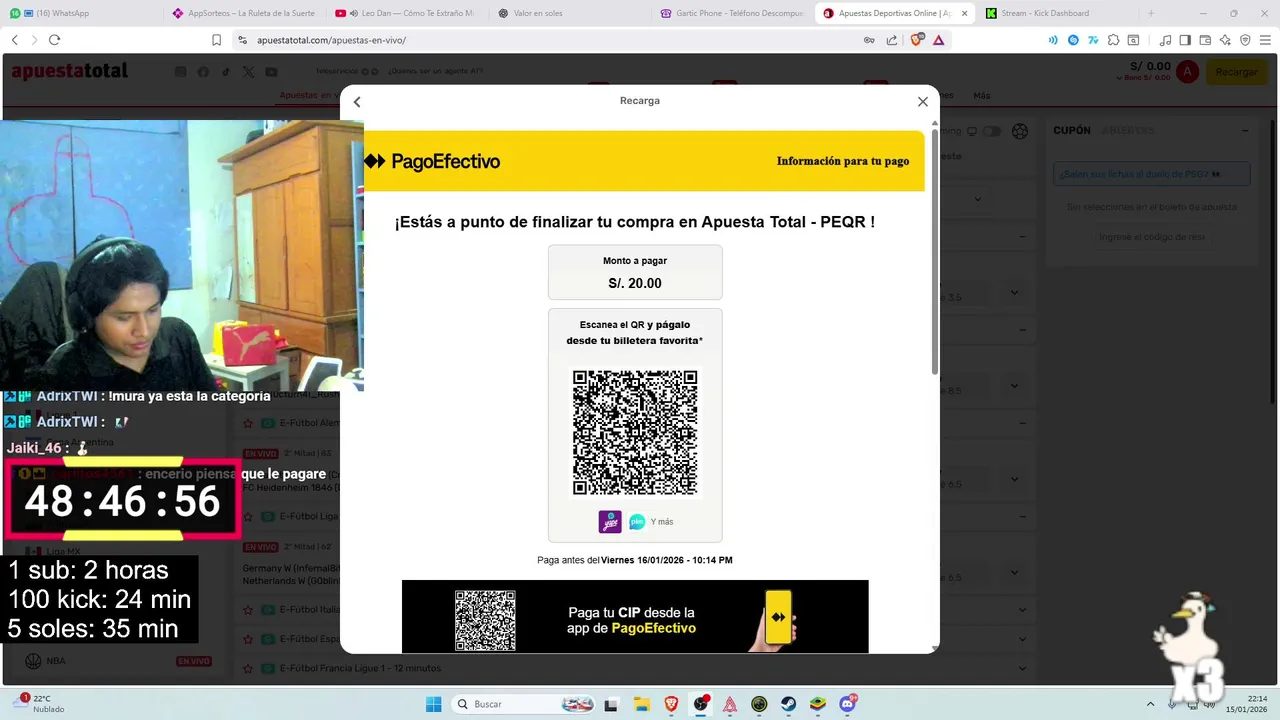Screen dimensions: 1280x720
Task: Close the Recarga modal
Action: pyautogui.click(x=923, y=102)
